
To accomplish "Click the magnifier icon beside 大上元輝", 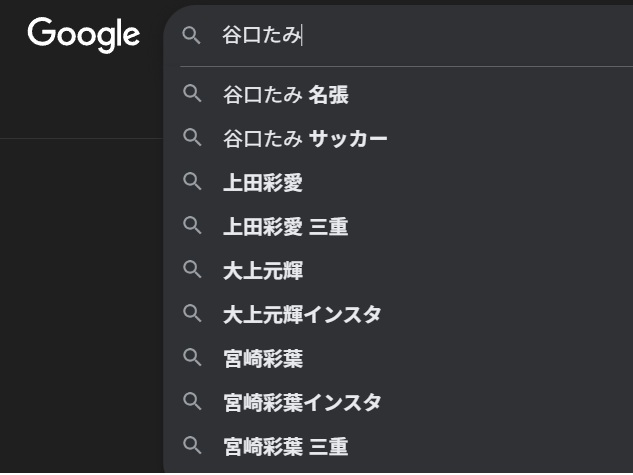I will click(x=193, y=271).
